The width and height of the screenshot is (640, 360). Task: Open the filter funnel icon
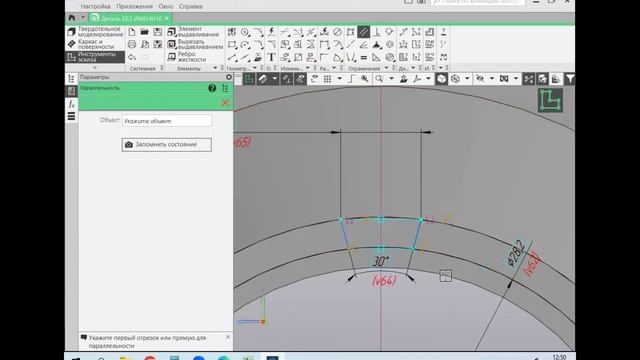click(570, 79)
